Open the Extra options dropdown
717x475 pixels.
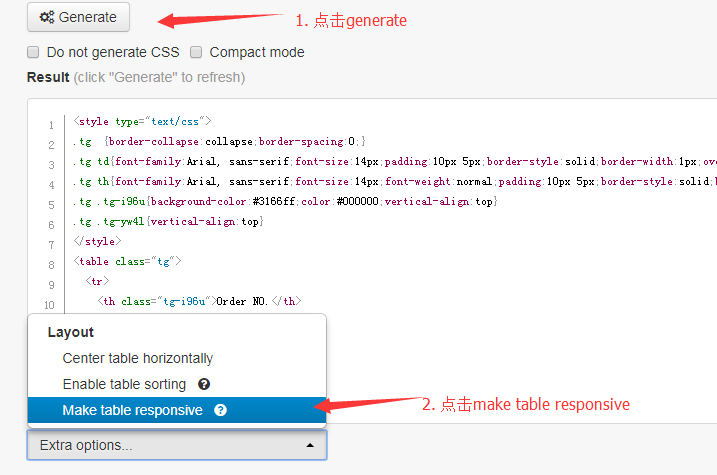177,445
